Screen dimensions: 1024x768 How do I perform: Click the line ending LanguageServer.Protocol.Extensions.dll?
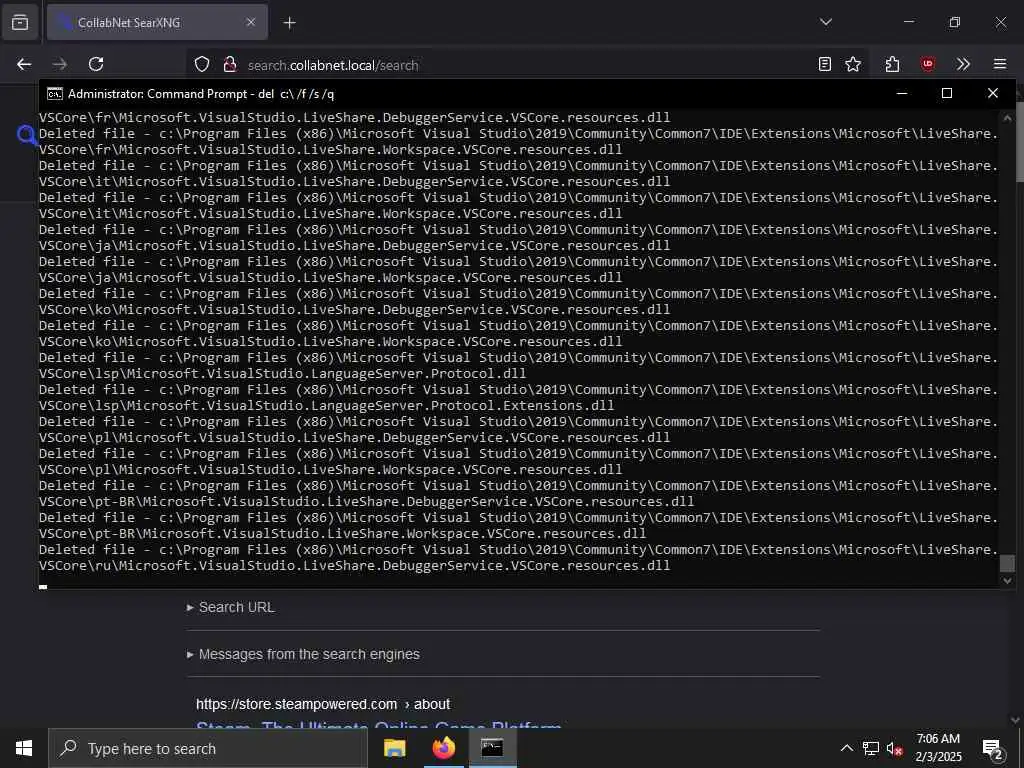[327, 406]
